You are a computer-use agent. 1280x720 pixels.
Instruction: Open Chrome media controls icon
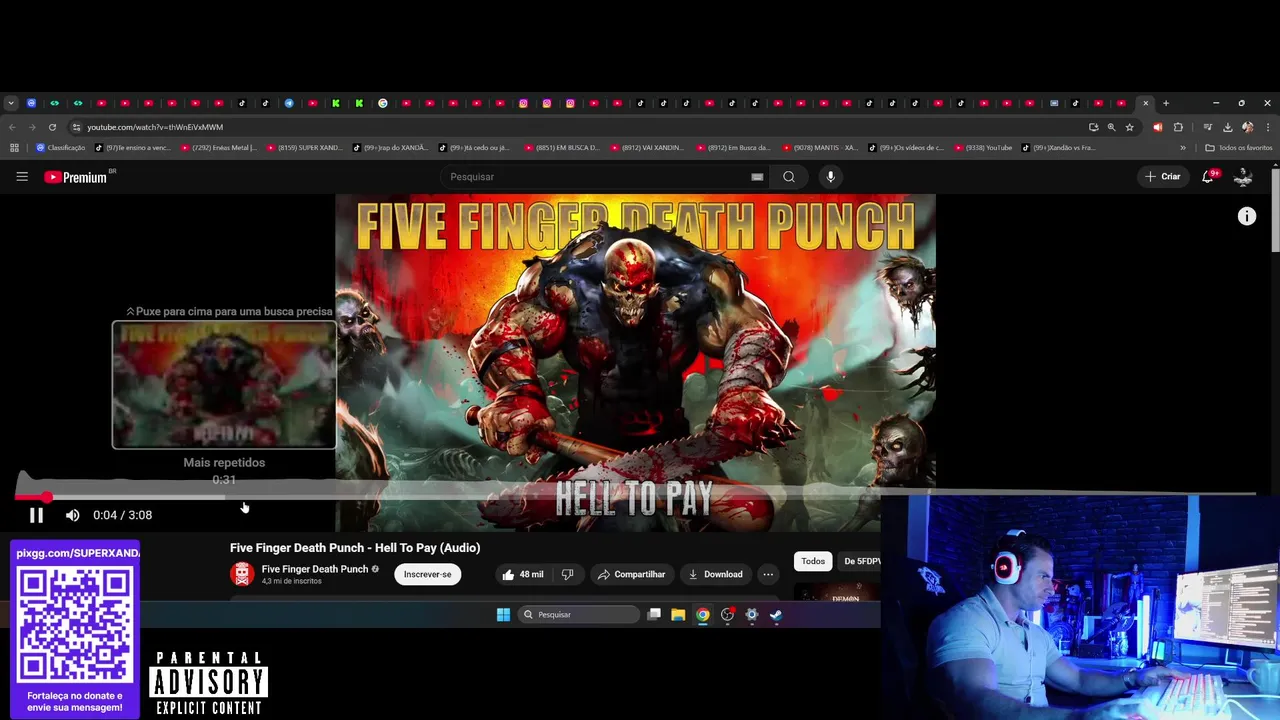[x=1208, y=127]
